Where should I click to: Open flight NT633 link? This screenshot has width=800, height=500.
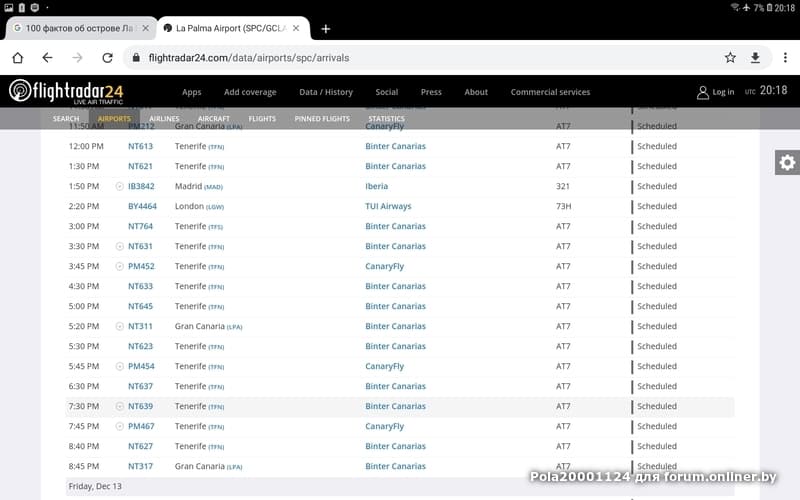pos(140,286)
